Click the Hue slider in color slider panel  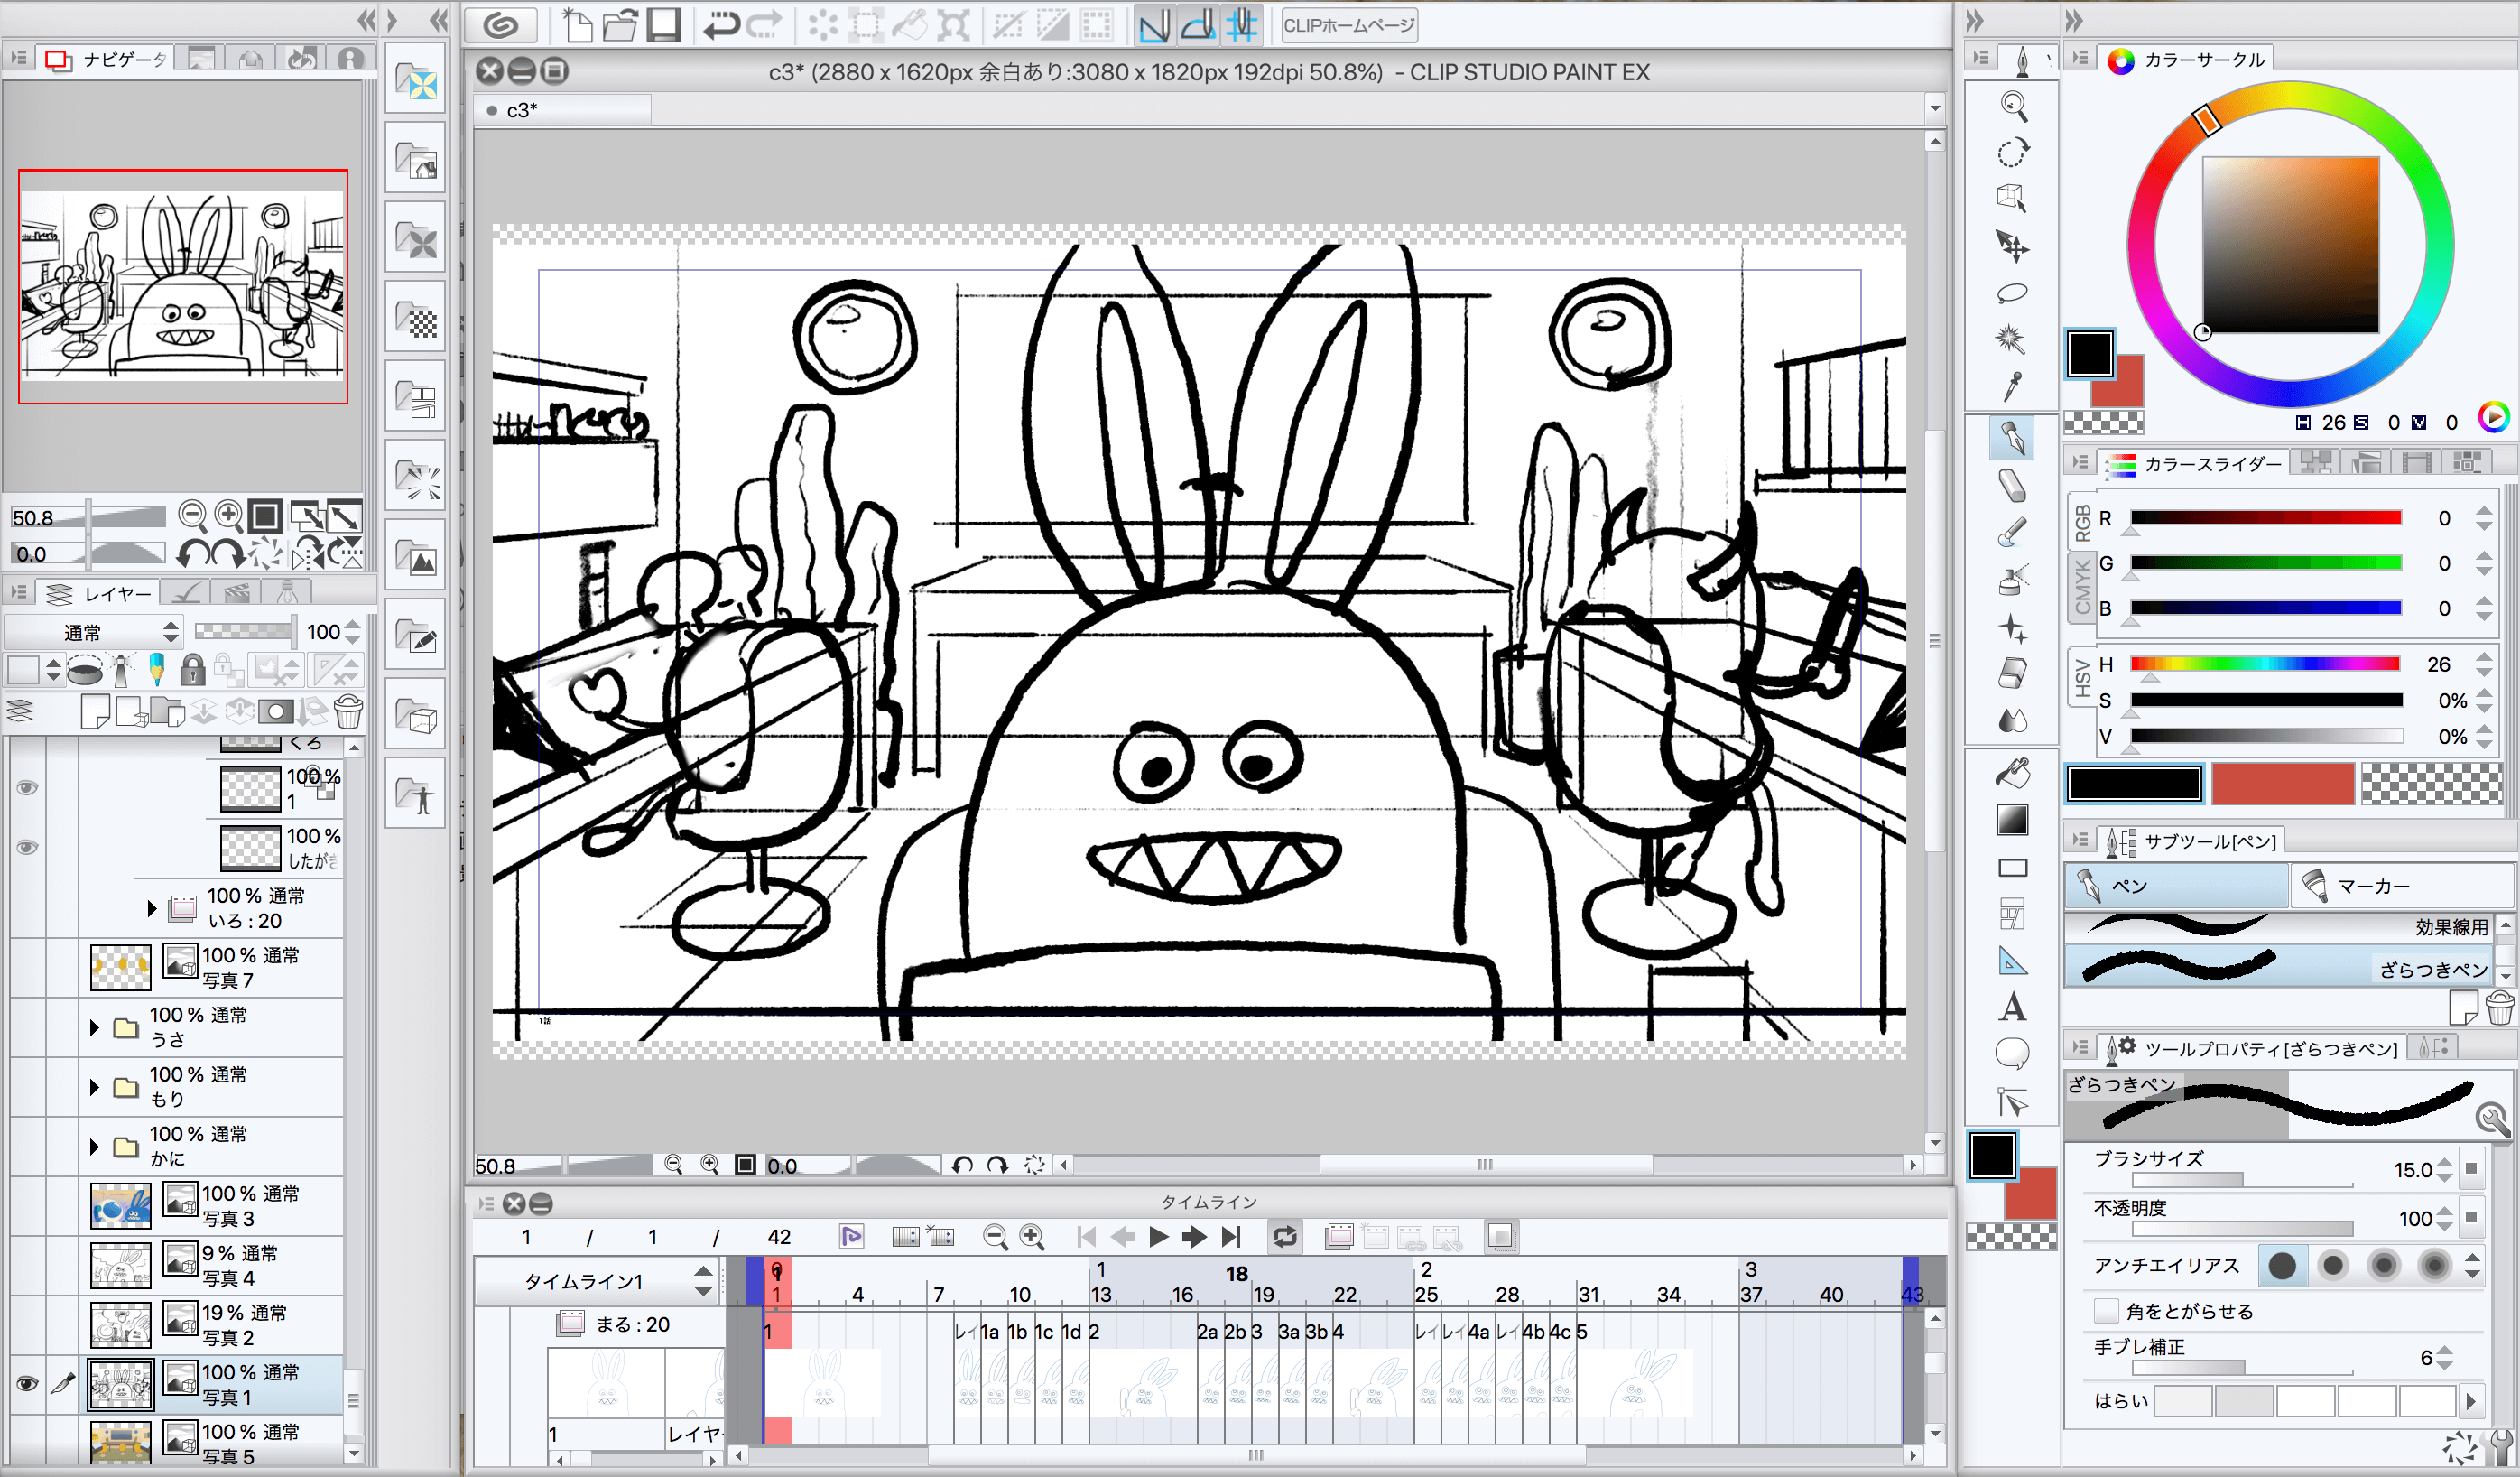(2265, 664)
